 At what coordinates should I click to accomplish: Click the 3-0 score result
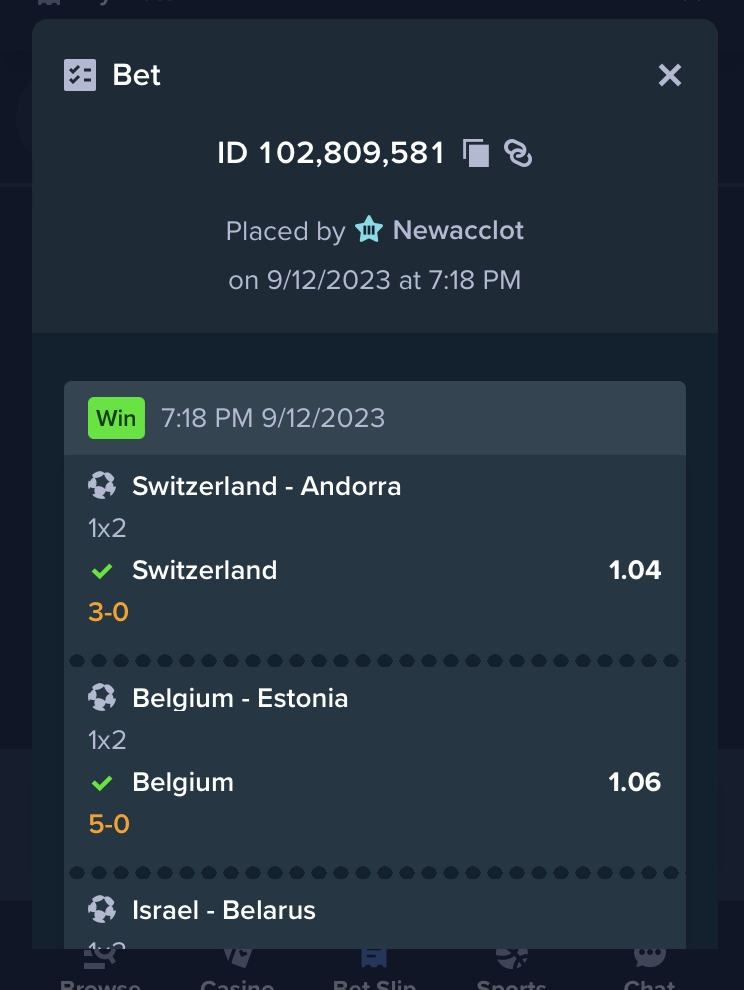[x=109, y=612]
